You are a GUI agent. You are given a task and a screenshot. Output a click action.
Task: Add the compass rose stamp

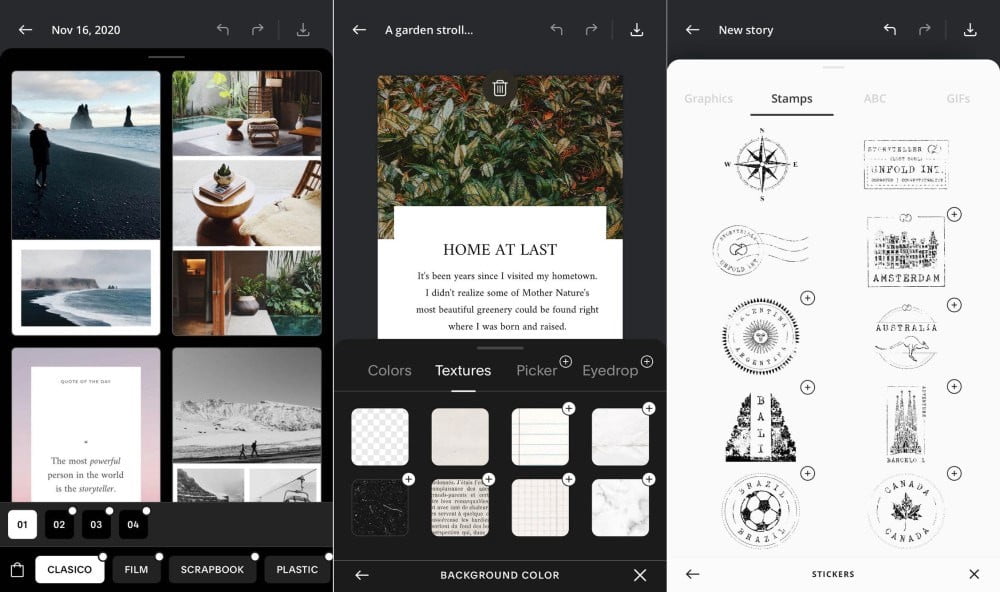click(761, 165)
